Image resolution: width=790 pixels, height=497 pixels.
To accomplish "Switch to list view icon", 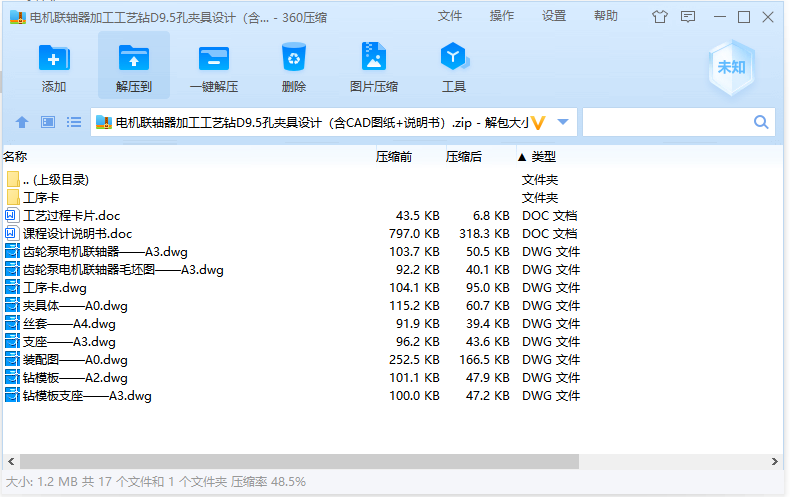I will (x=74, y=122).
